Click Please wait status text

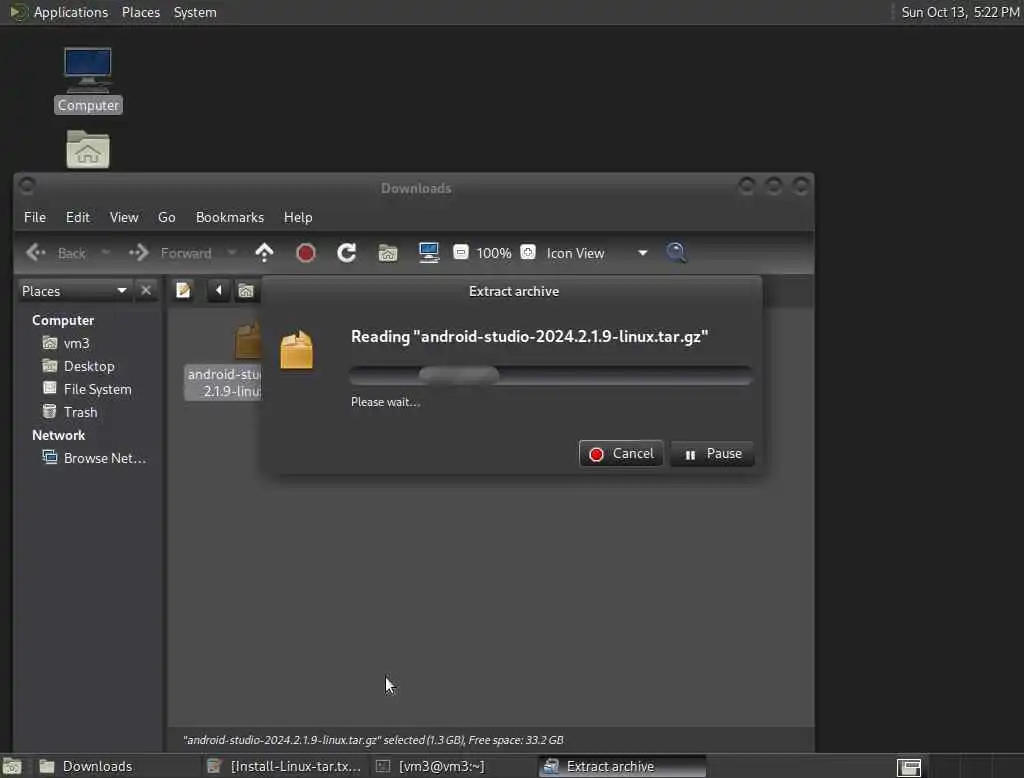[x=385, y=402]
